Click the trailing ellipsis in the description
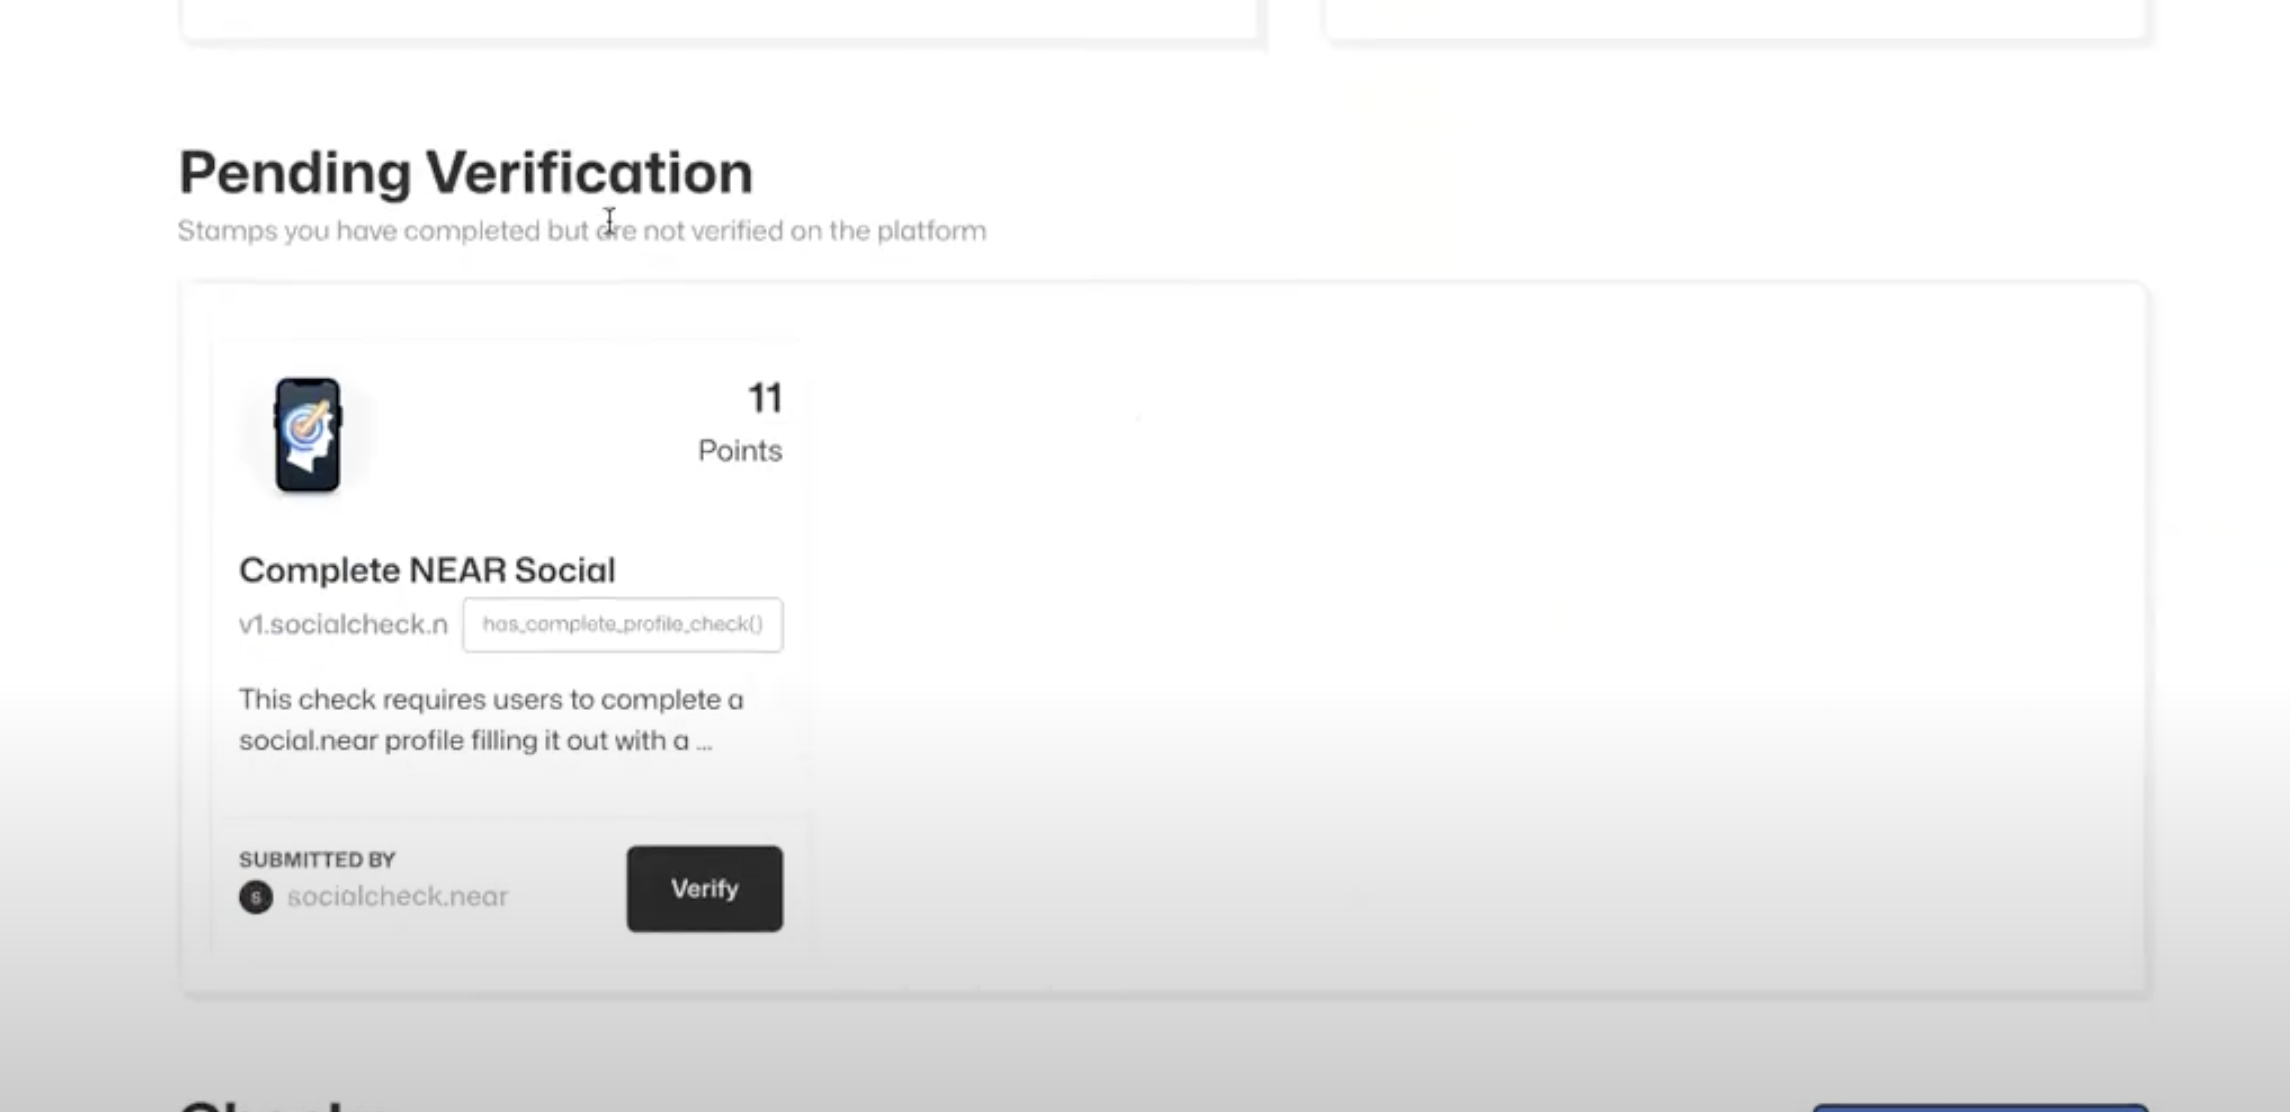Screen dimensions: 2290x1112 (704, 742)
